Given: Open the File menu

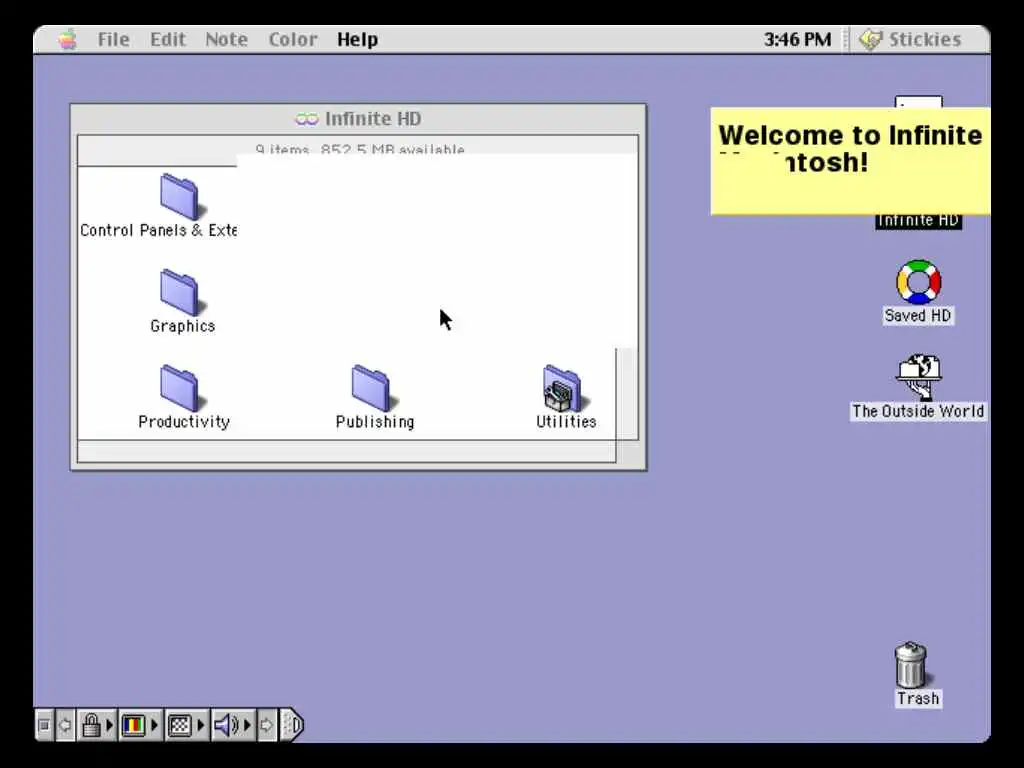Looking at the screenshot, I should [x=114, y=40].
